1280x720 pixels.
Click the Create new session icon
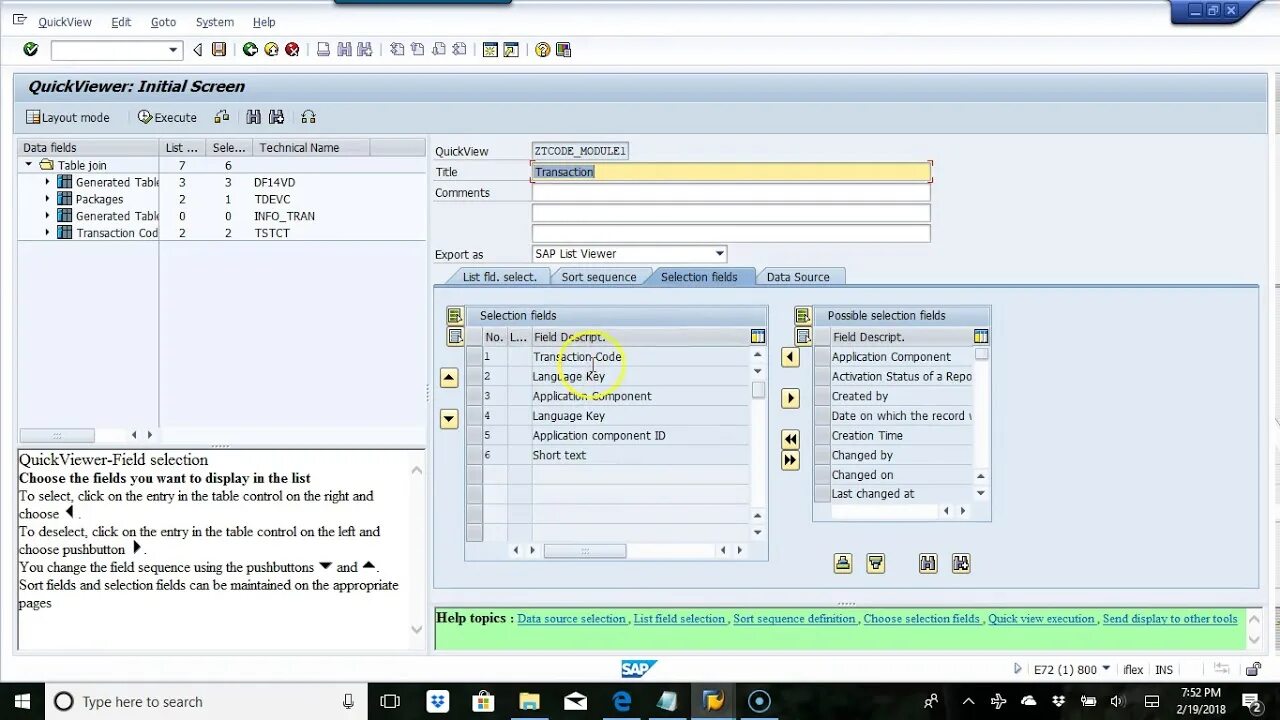[490, 49]
